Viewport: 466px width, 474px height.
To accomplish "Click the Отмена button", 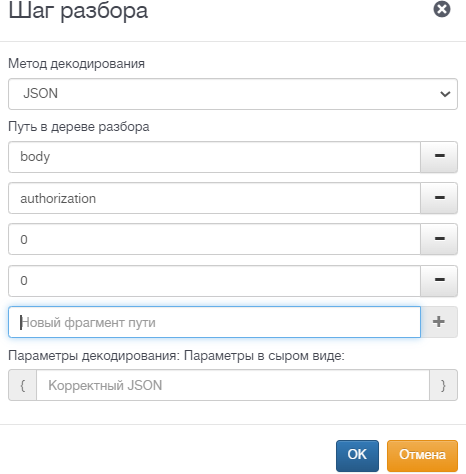I will [422, 456].
